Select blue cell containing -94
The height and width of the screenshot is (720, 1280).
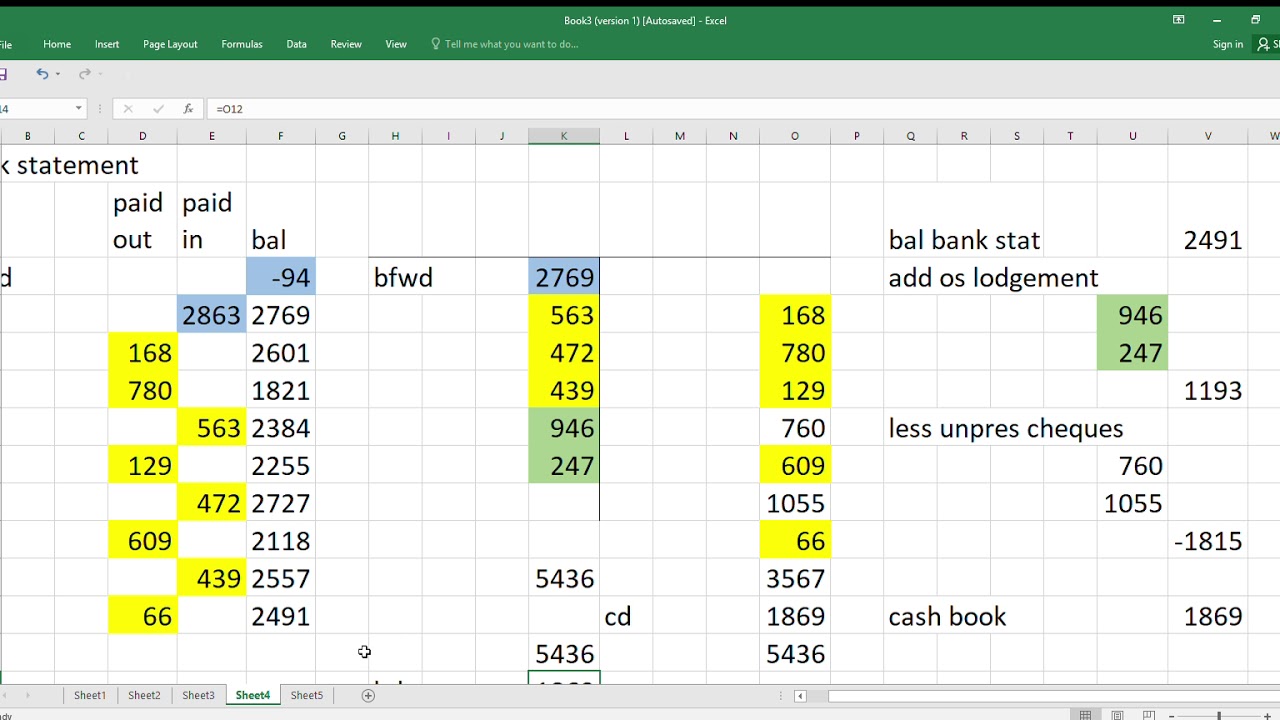point(281,277)
